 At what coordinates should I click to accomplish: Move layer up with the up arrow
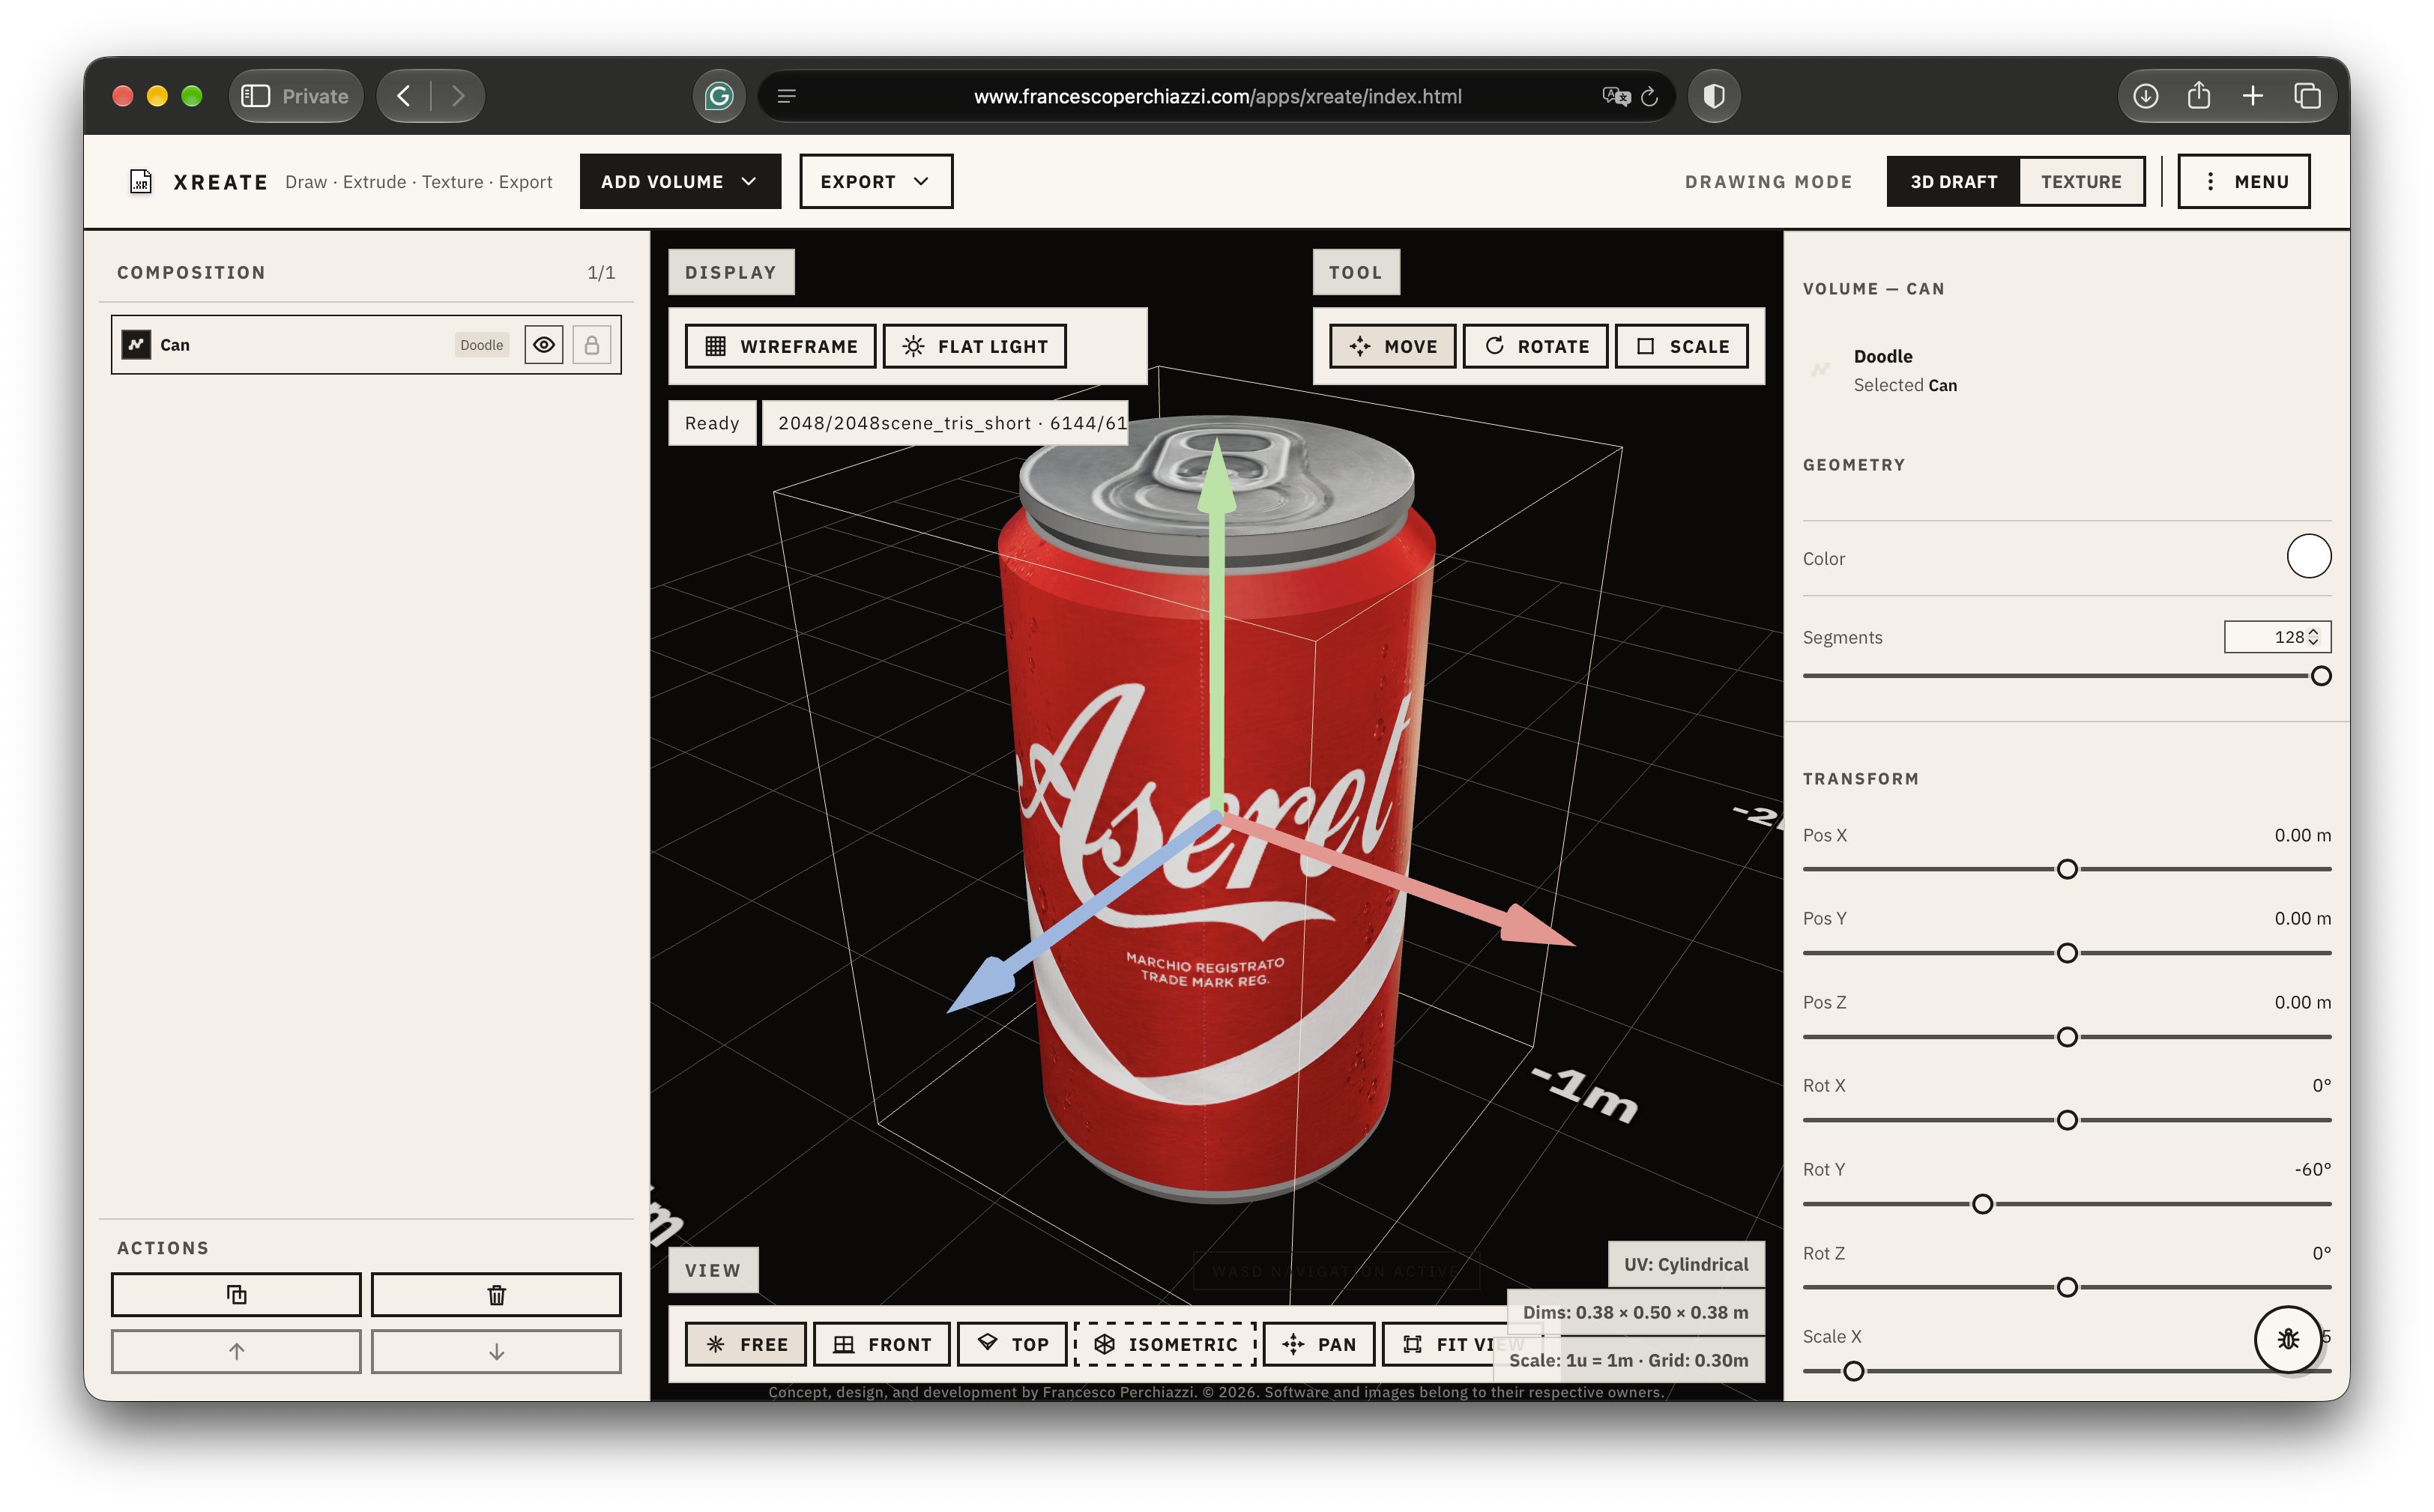coord(236,1351)
